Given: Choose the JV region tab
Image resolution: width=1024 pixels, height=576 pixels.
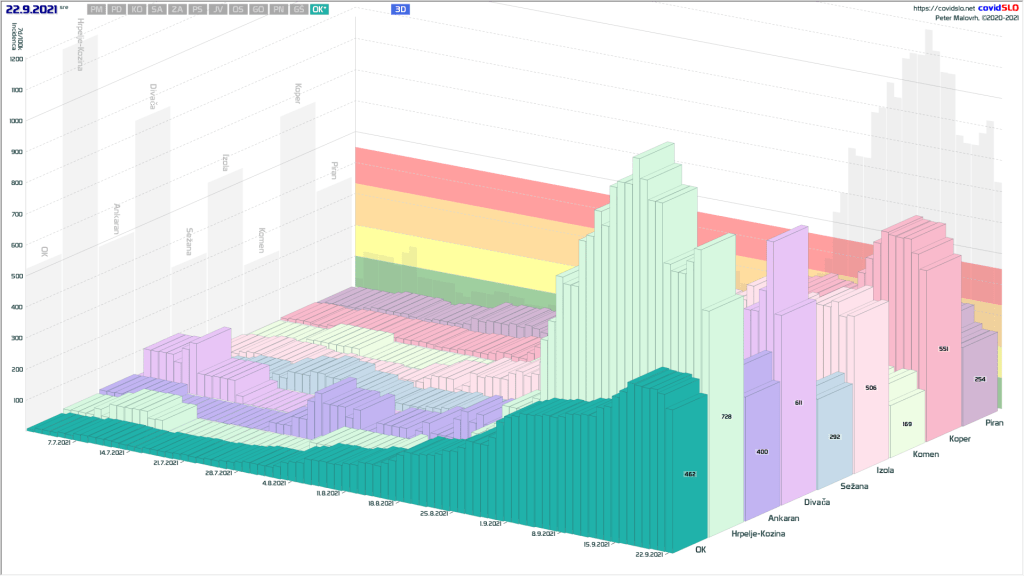Looking at the screenshot, I should [x=218, y=9].
